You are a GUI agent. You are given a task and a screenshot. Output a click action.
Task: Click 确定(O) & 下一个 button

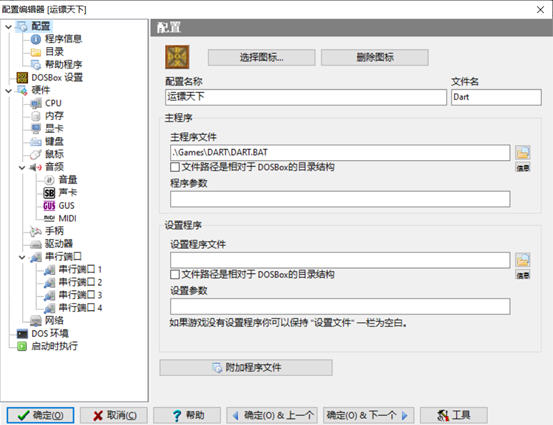coord(369,415)
